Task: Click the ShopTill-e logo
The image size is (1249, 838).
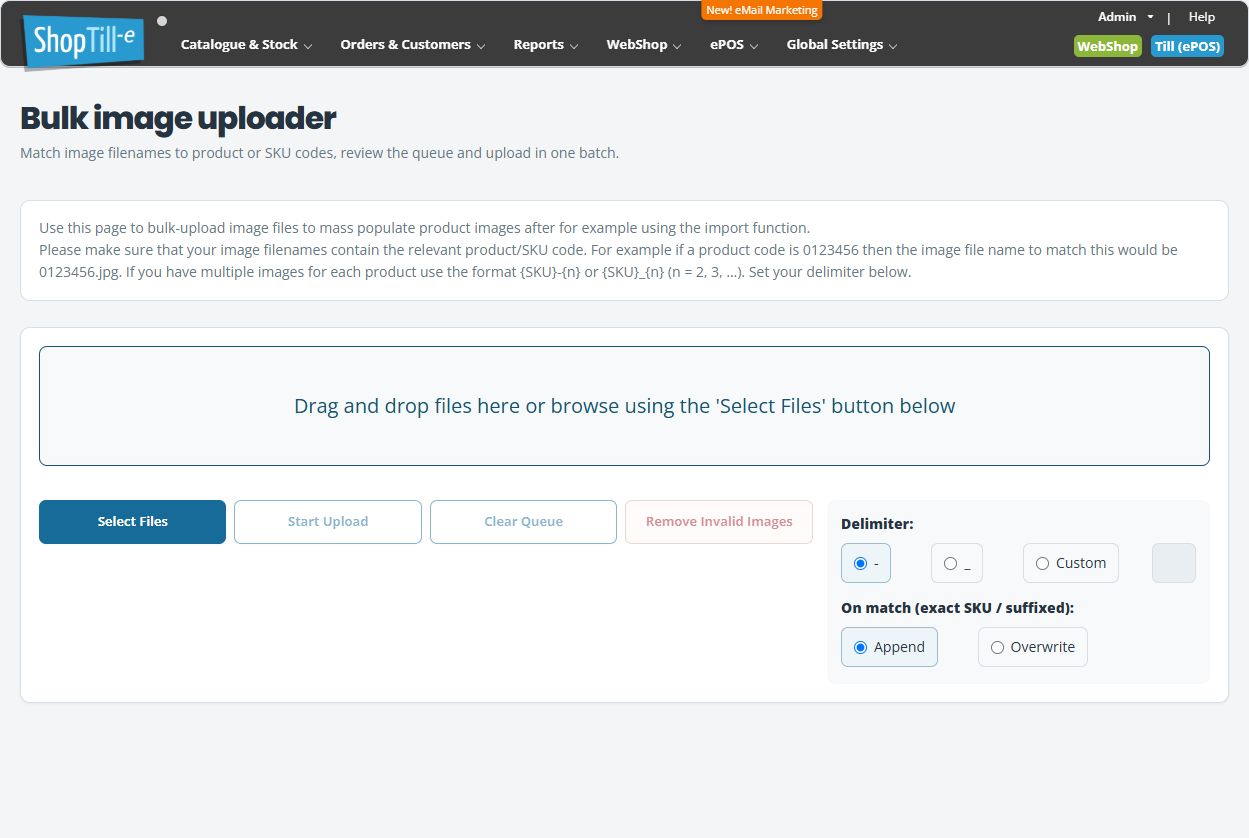Action: pos(85,42)
